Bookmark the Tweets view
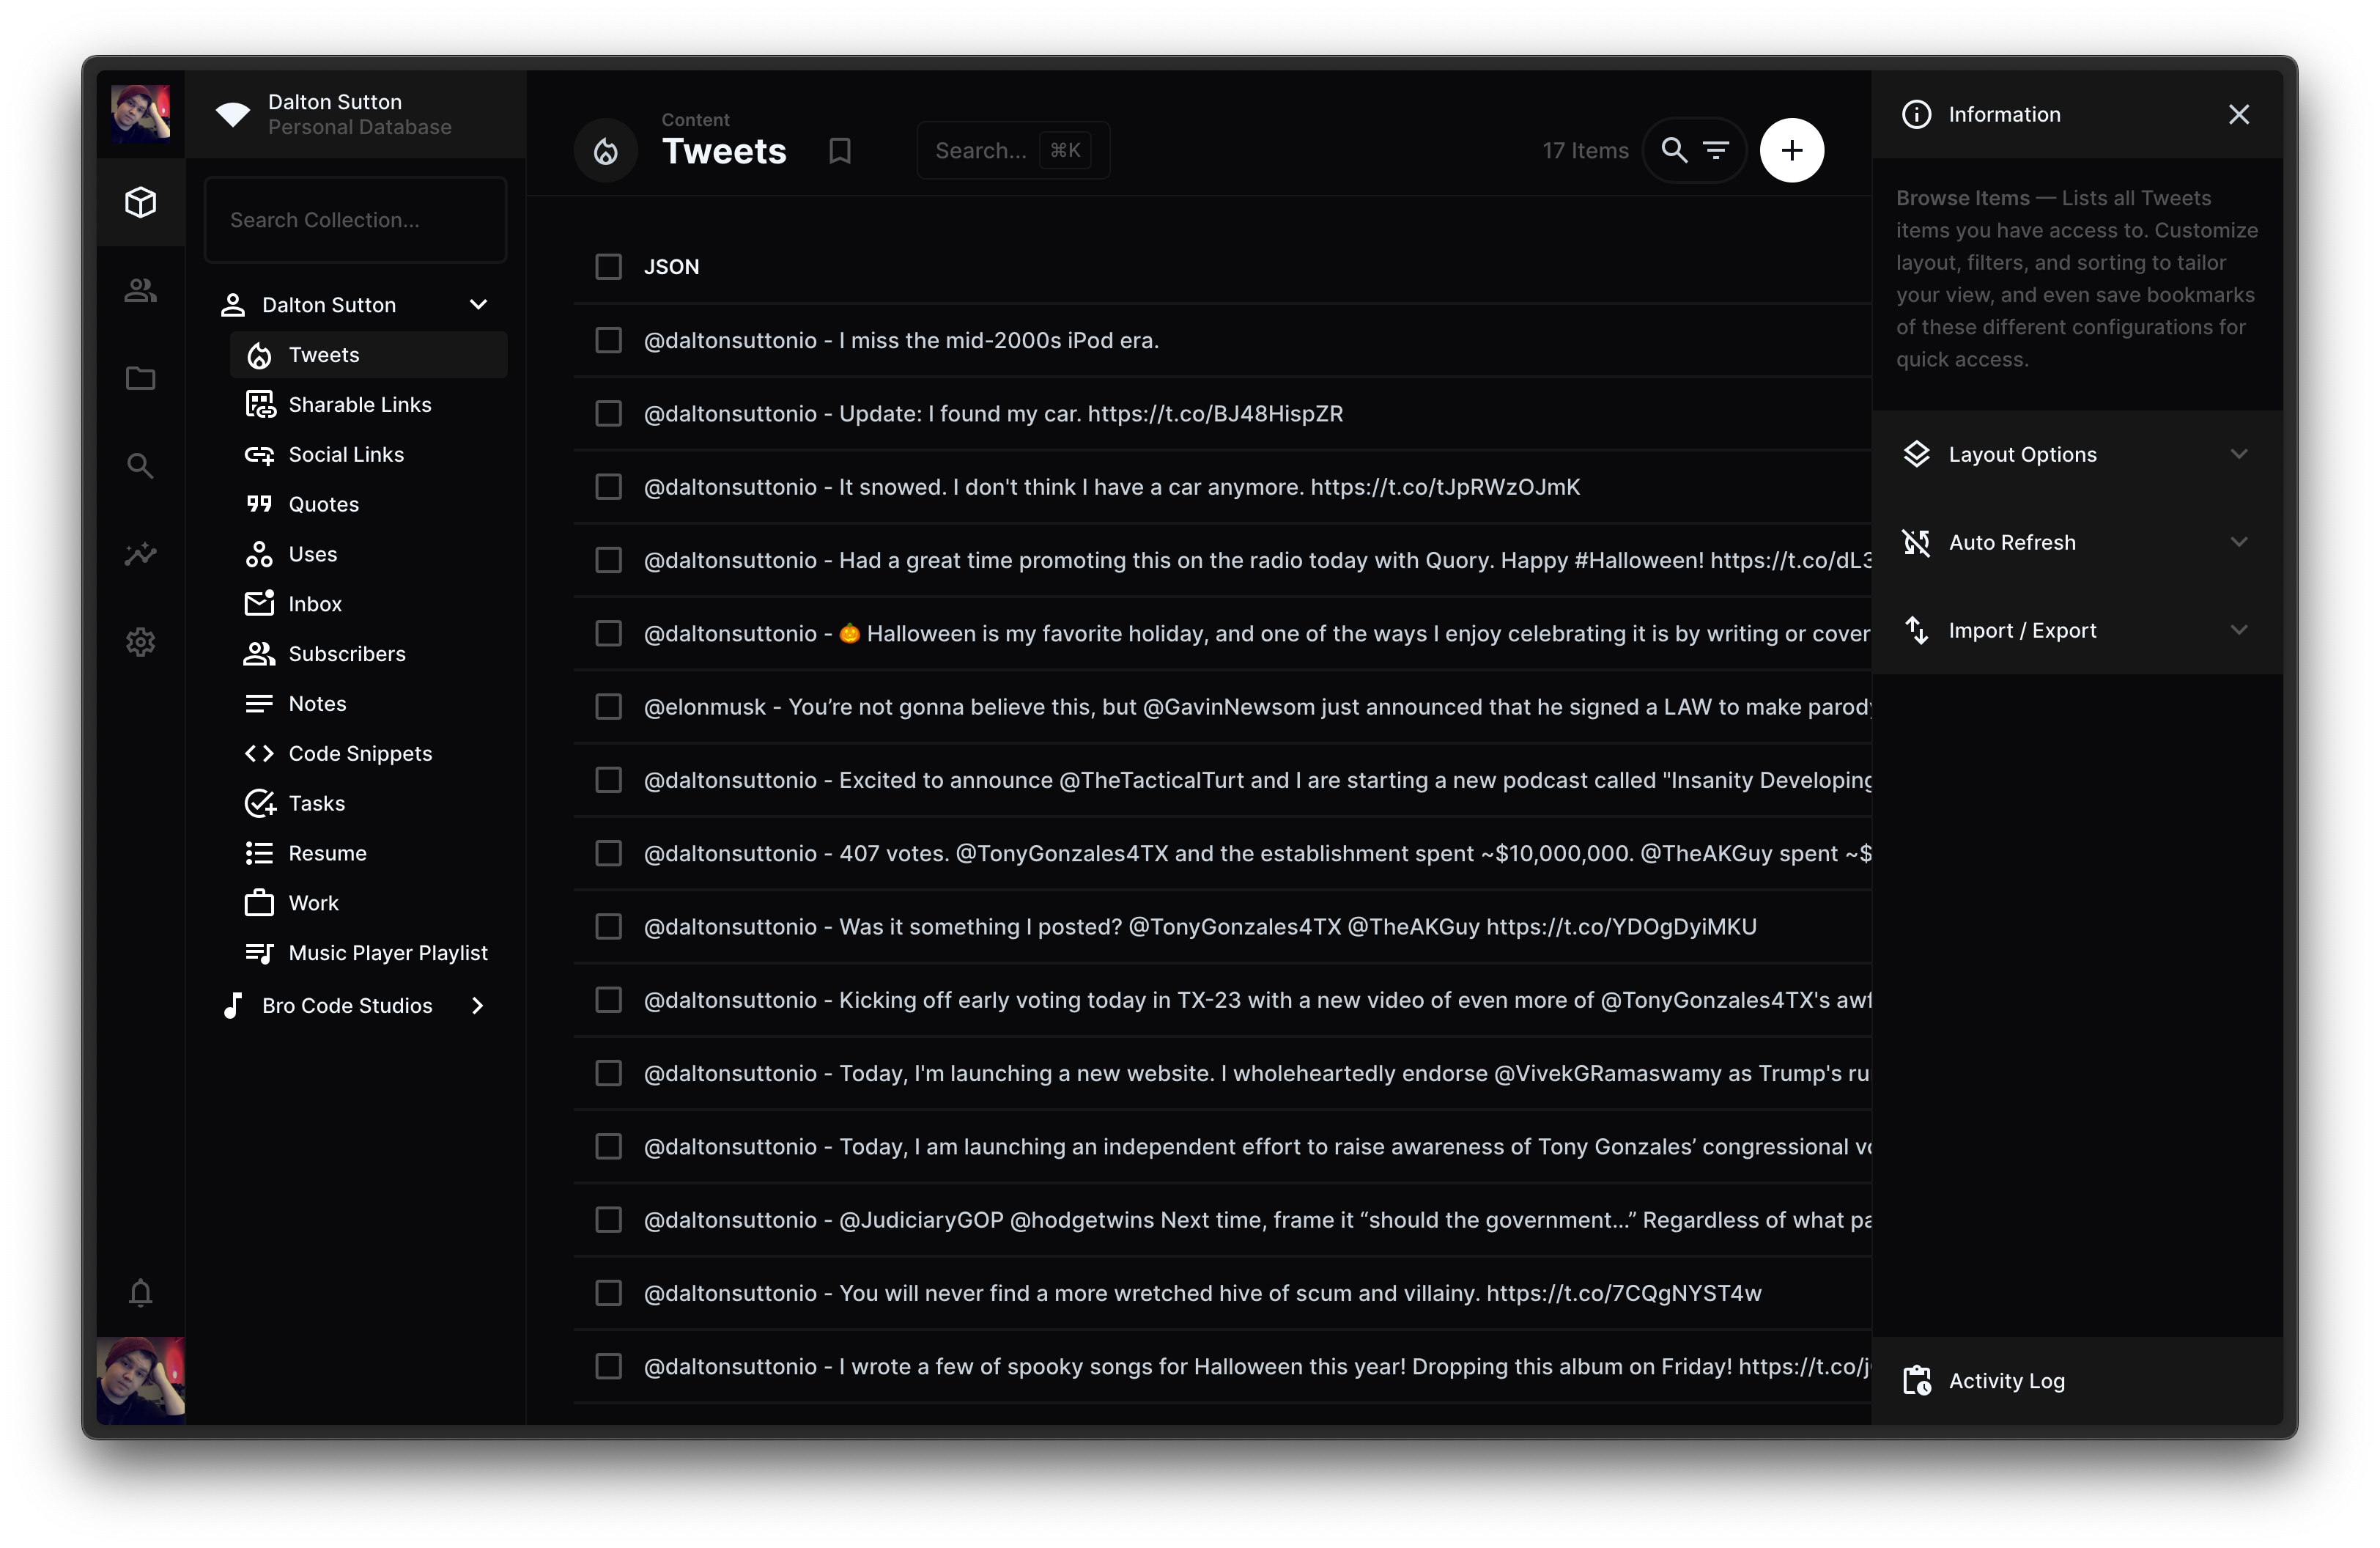This screenshot has width=2380, height=1548. (x=840, y=151)
